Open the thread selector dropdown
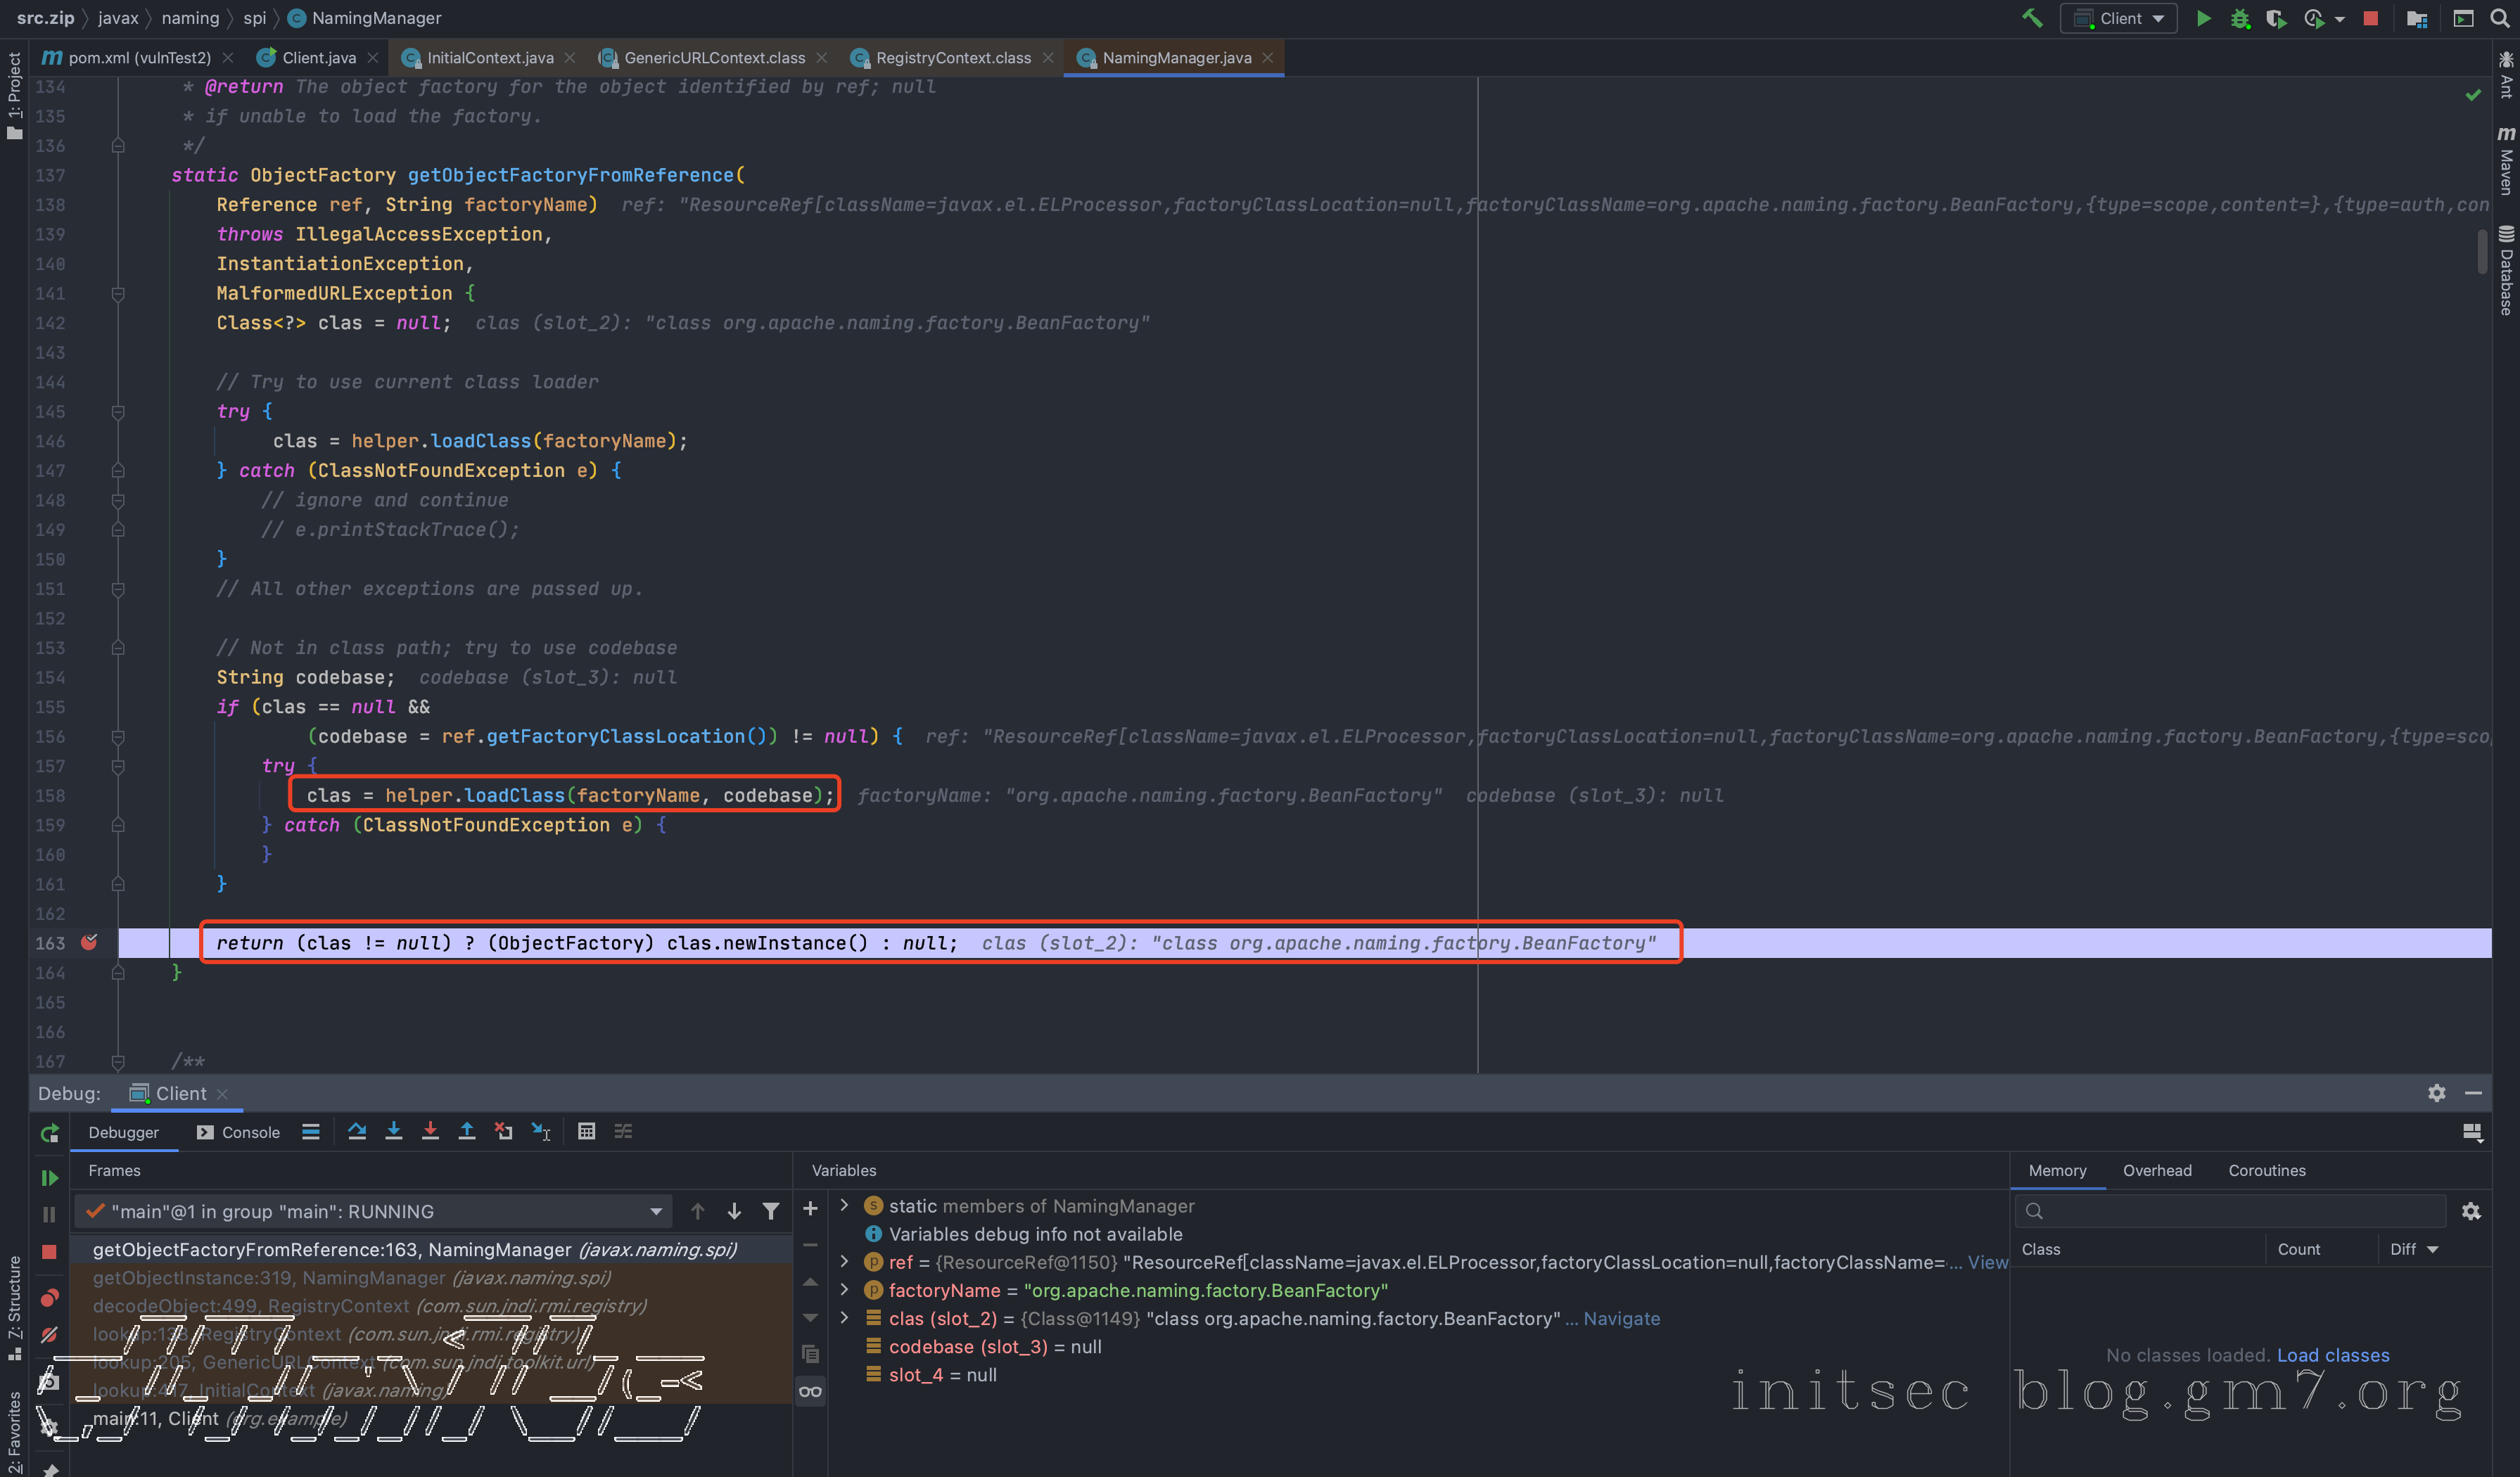 pyautogui.click(x=655, y=1211)
